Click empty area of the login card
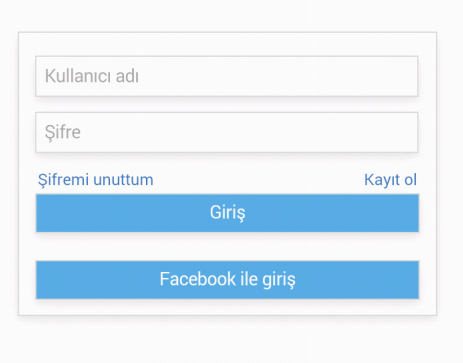The height and width of the screenshot is (363, 463). click(x=227, y=247)
